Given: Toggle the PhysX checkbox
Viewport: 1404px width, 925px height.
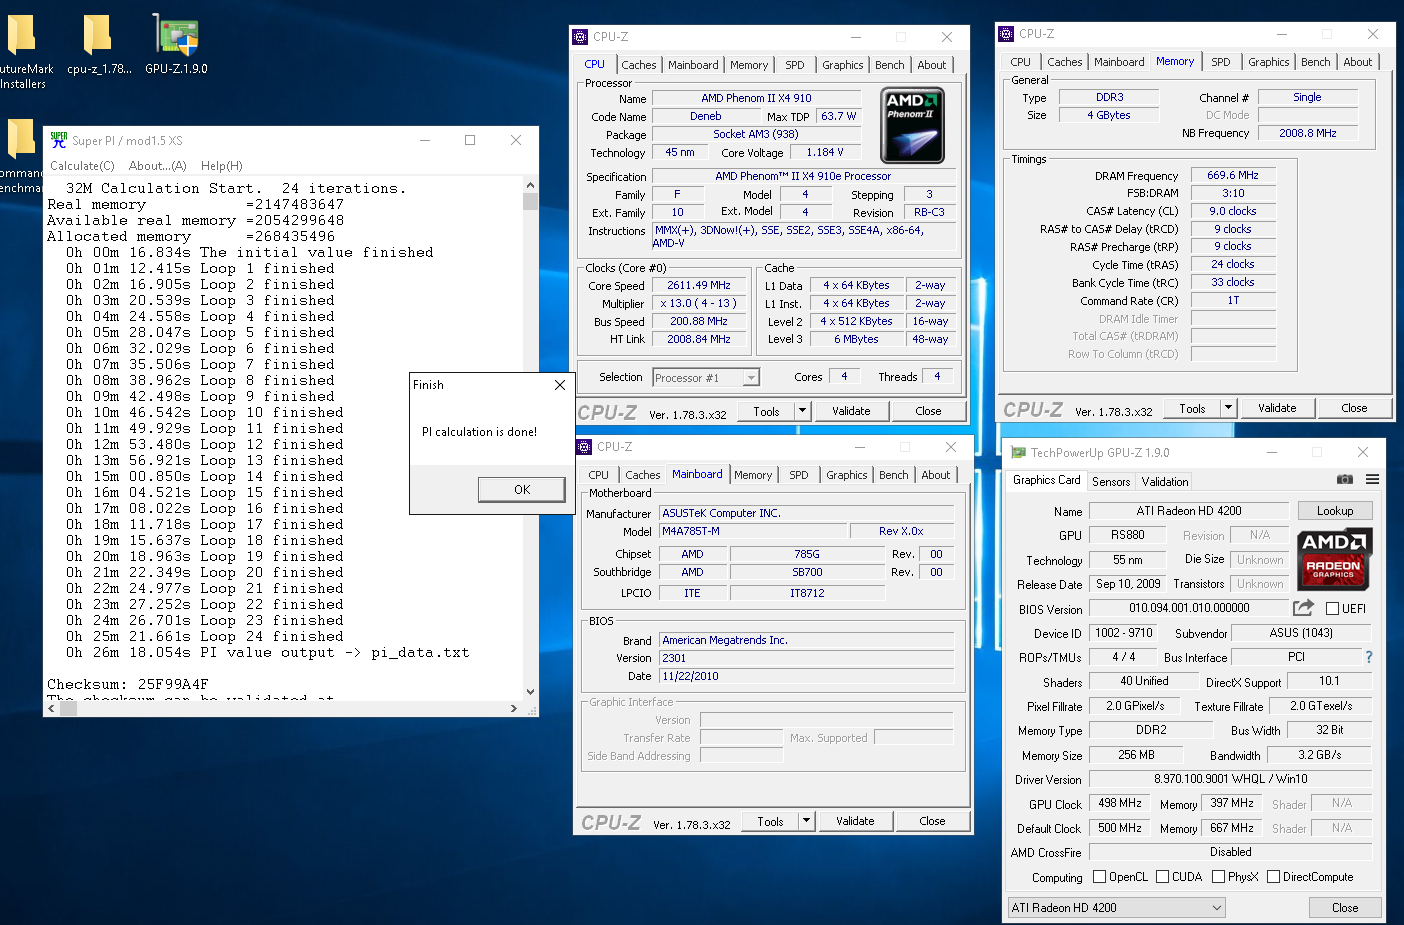Looking at the screenshot, I should [x=1218, y=877].
